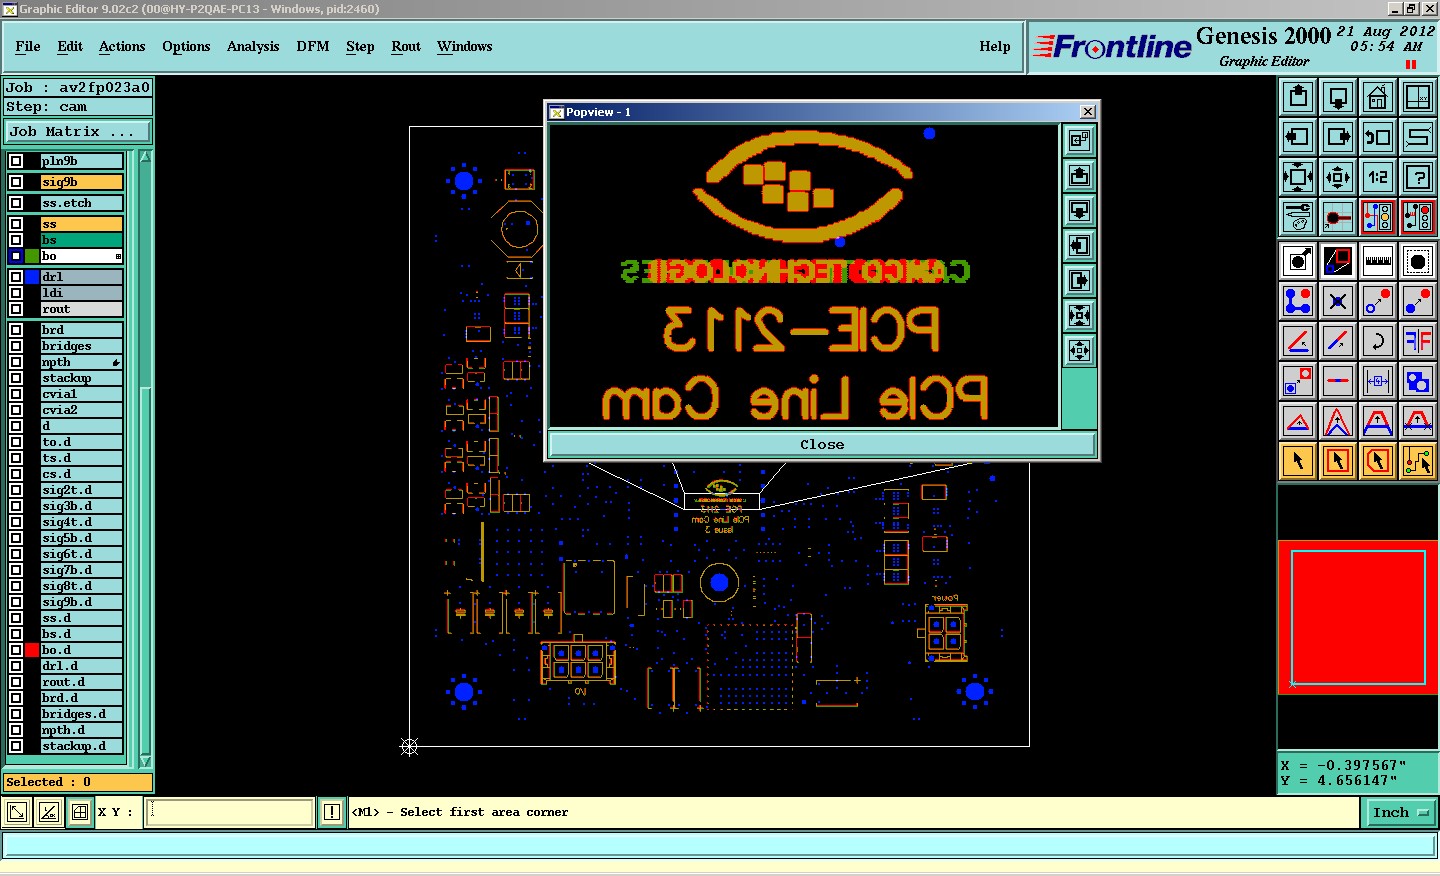Click the exclamation mark icon beside XY field

(332, 812)
